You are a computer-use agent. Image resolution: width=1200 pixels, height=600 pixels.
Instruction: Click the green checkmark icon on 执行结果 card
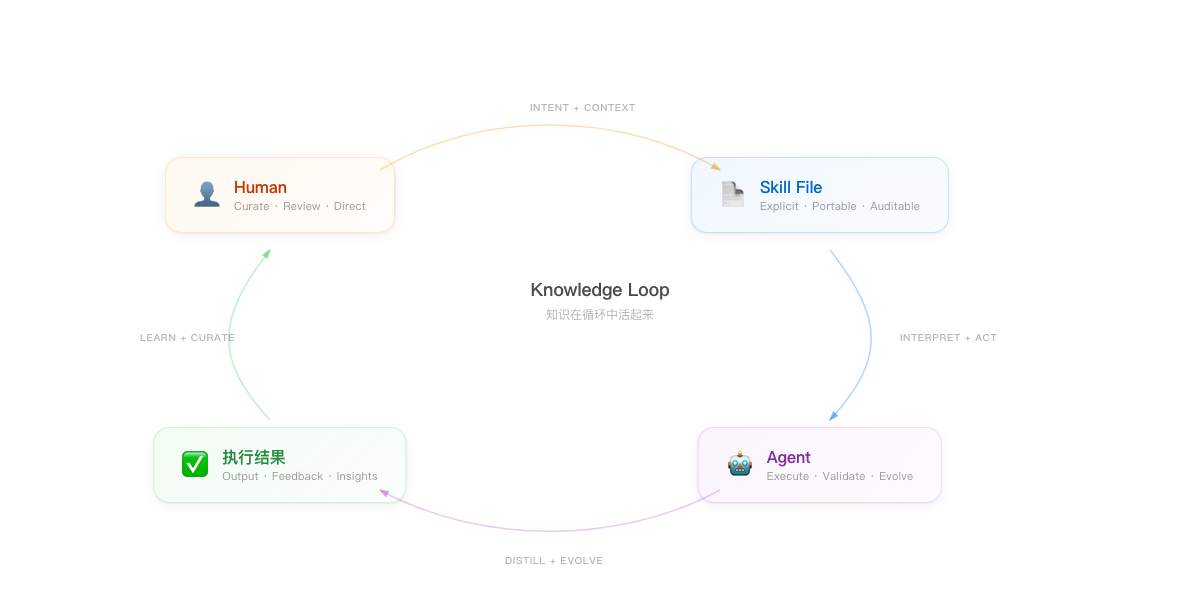pos(195,463)
